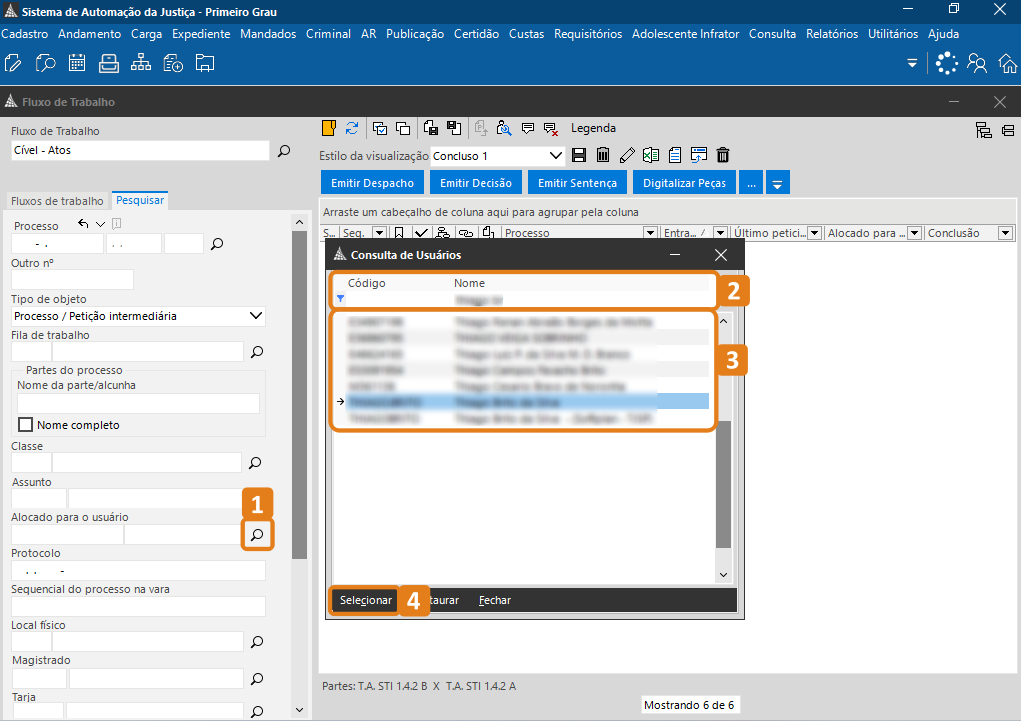Click the person-with-magnifier icon beside the comment bubbles
Screen dimensions: 1021x721
[x=503, y=128]
